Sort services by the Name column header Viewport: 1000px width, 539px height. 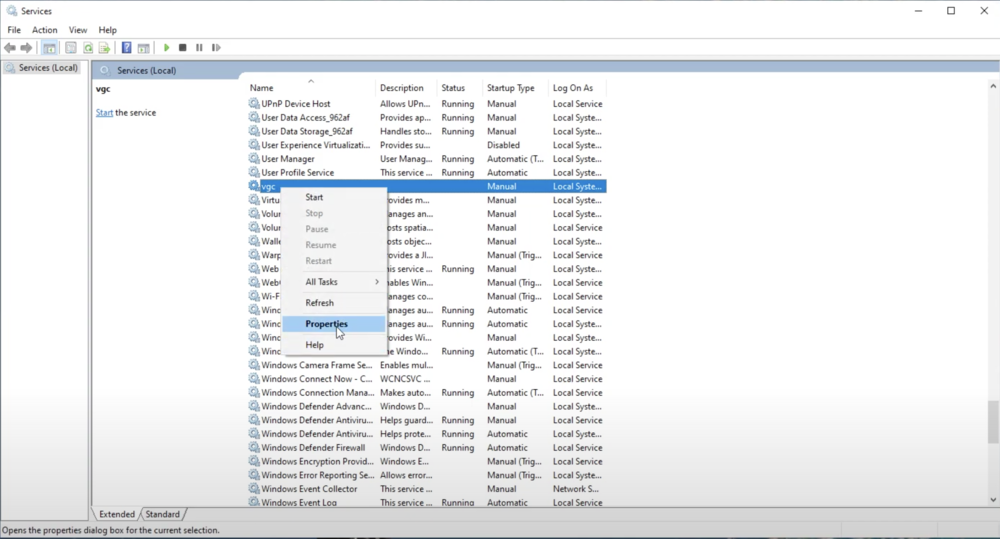pyautogui.click(x=262, y=88)
